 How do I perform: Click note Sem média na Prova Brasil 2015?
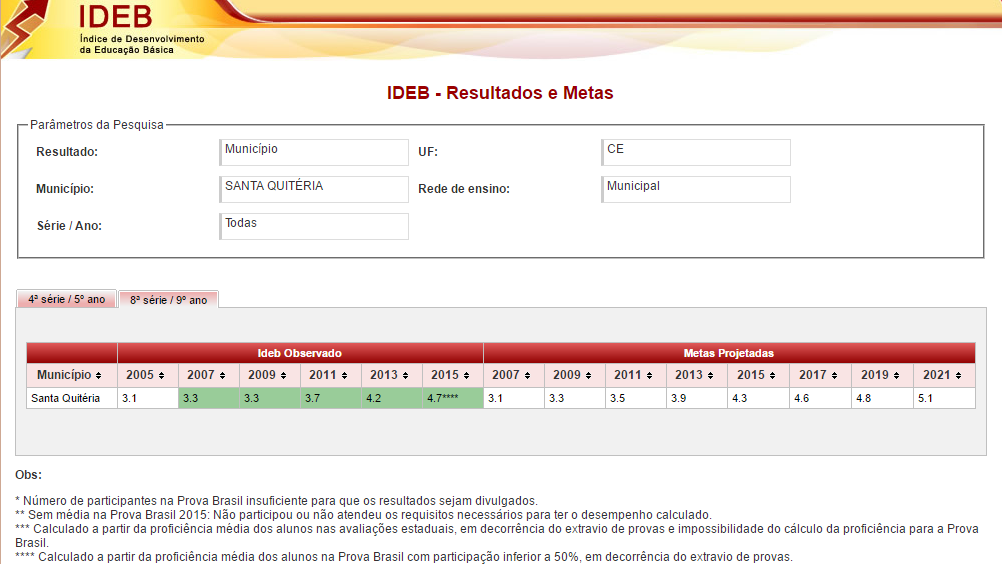[364, 515]
